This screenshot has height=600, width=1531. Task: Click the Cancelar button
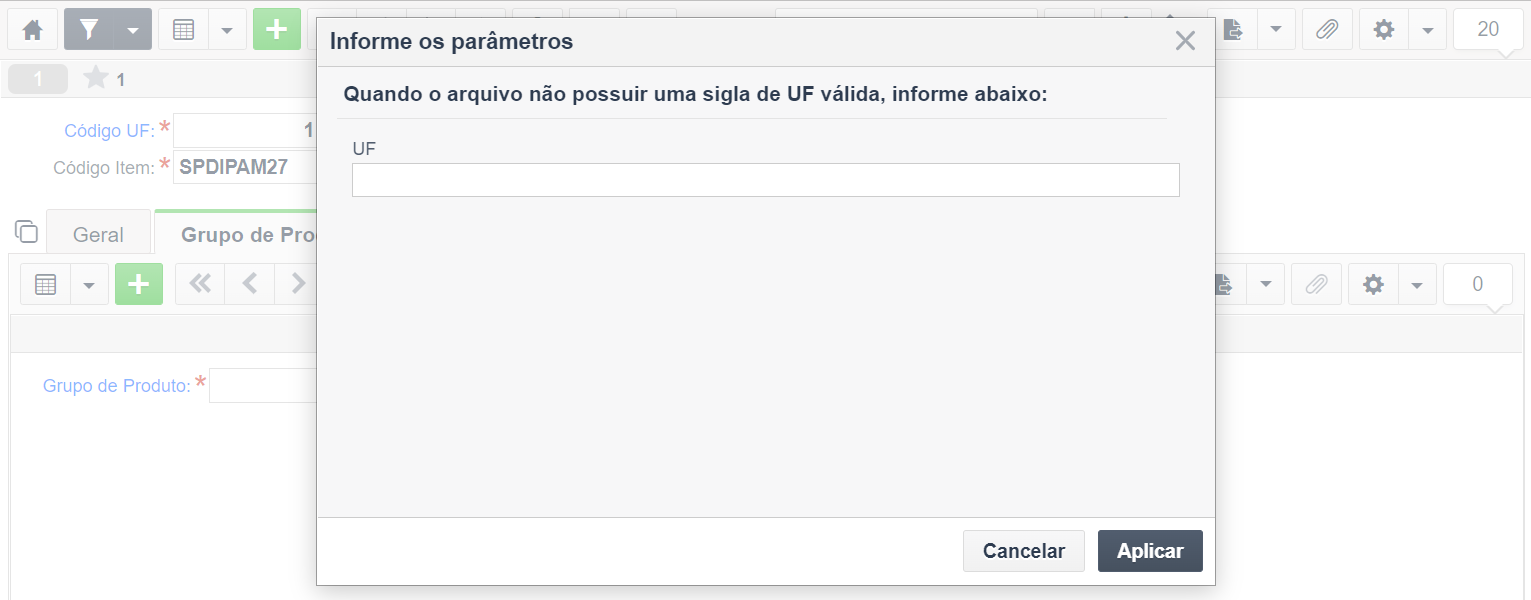tap(1024, 551)
